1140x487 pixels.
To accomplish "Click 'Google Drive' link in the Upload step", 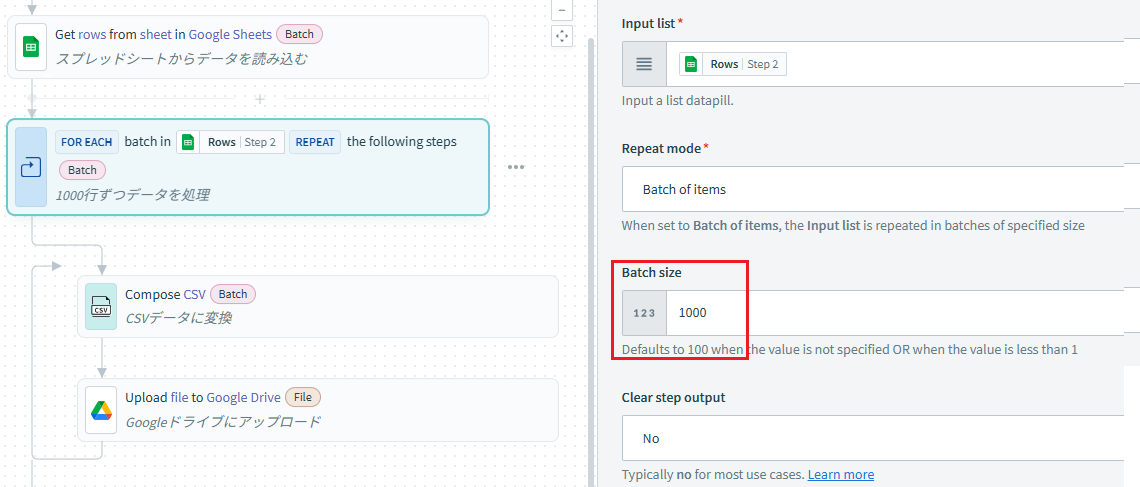I will pos(244,398).
